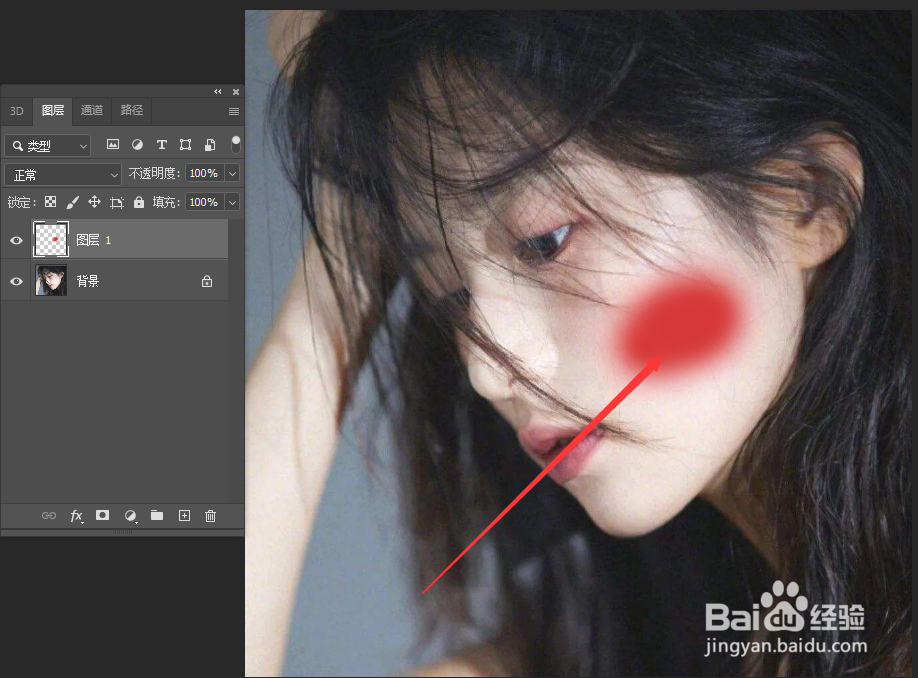
Task: Open the 路径 (Paths) tab
Action: pyautogui.click(x=132, y=110)
